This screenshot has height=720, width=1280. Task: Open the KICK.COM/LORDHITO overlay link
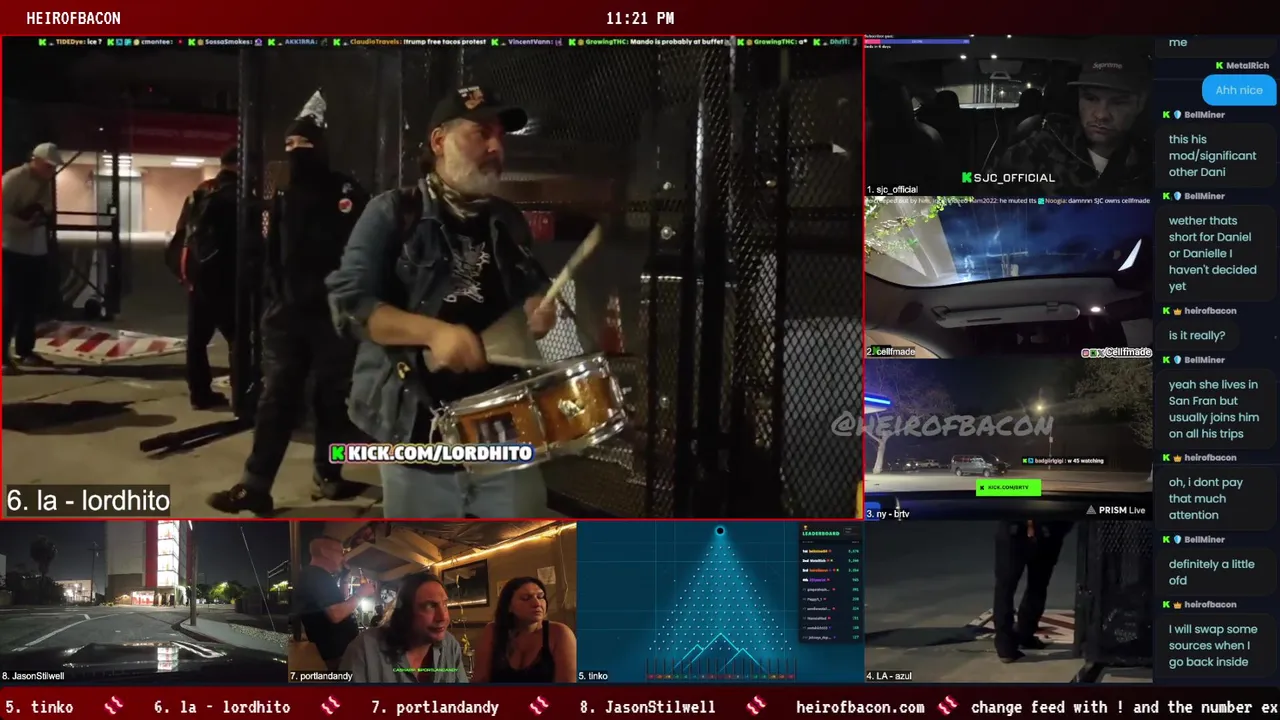[x=432, y=453]
